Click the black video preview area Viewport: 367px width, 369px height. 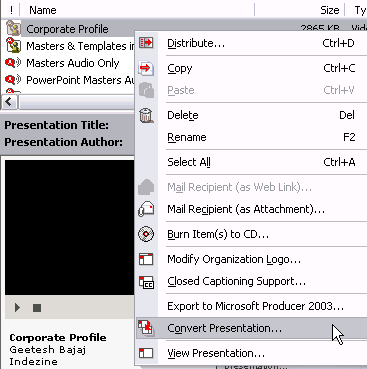pos(69,228)
